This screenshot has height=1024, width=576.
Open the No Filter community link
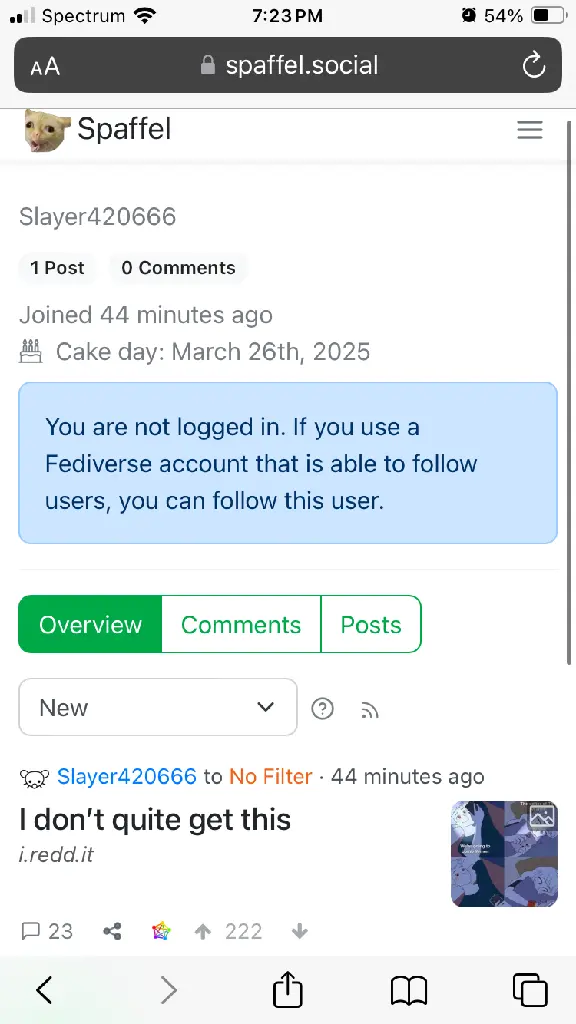tap(270, 776)
